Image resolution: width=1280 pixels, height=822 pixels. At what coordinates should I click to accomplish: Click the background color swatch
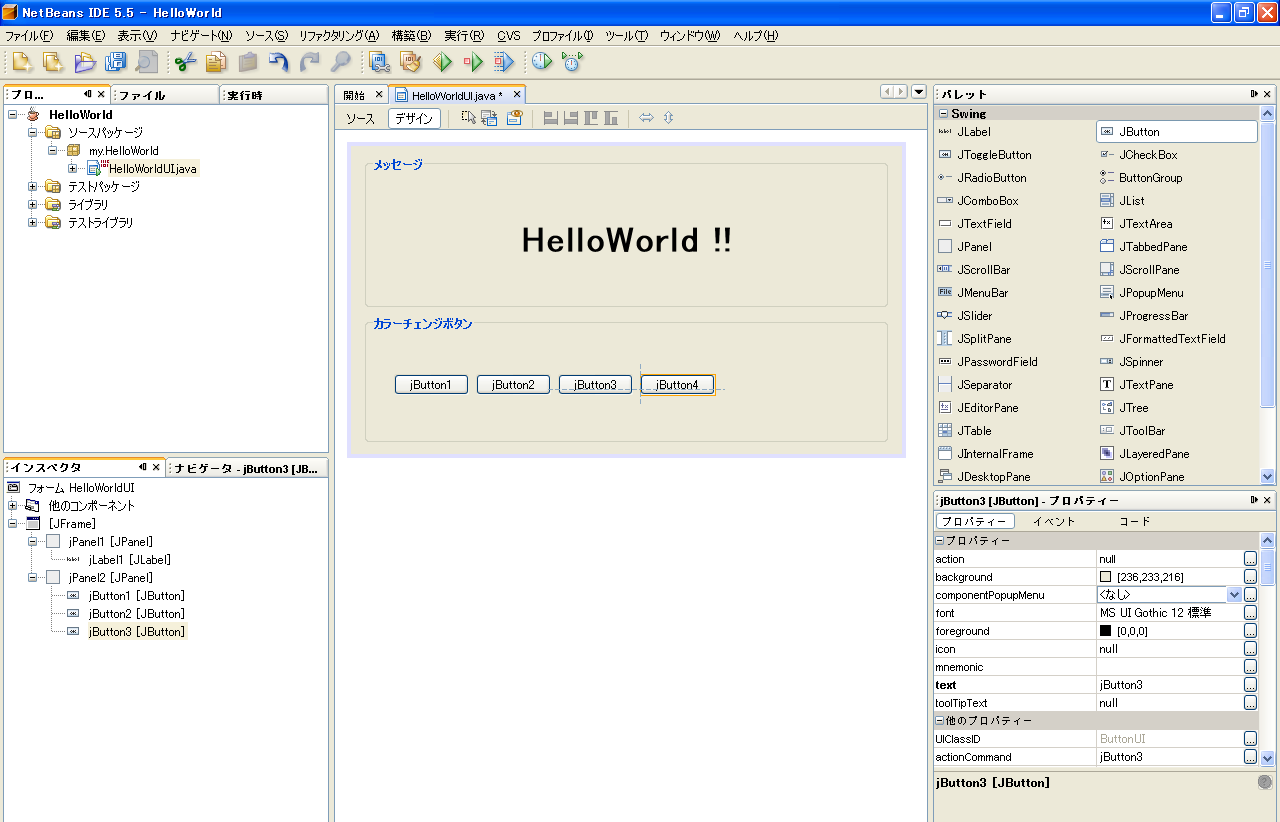tap(1105, 577)
